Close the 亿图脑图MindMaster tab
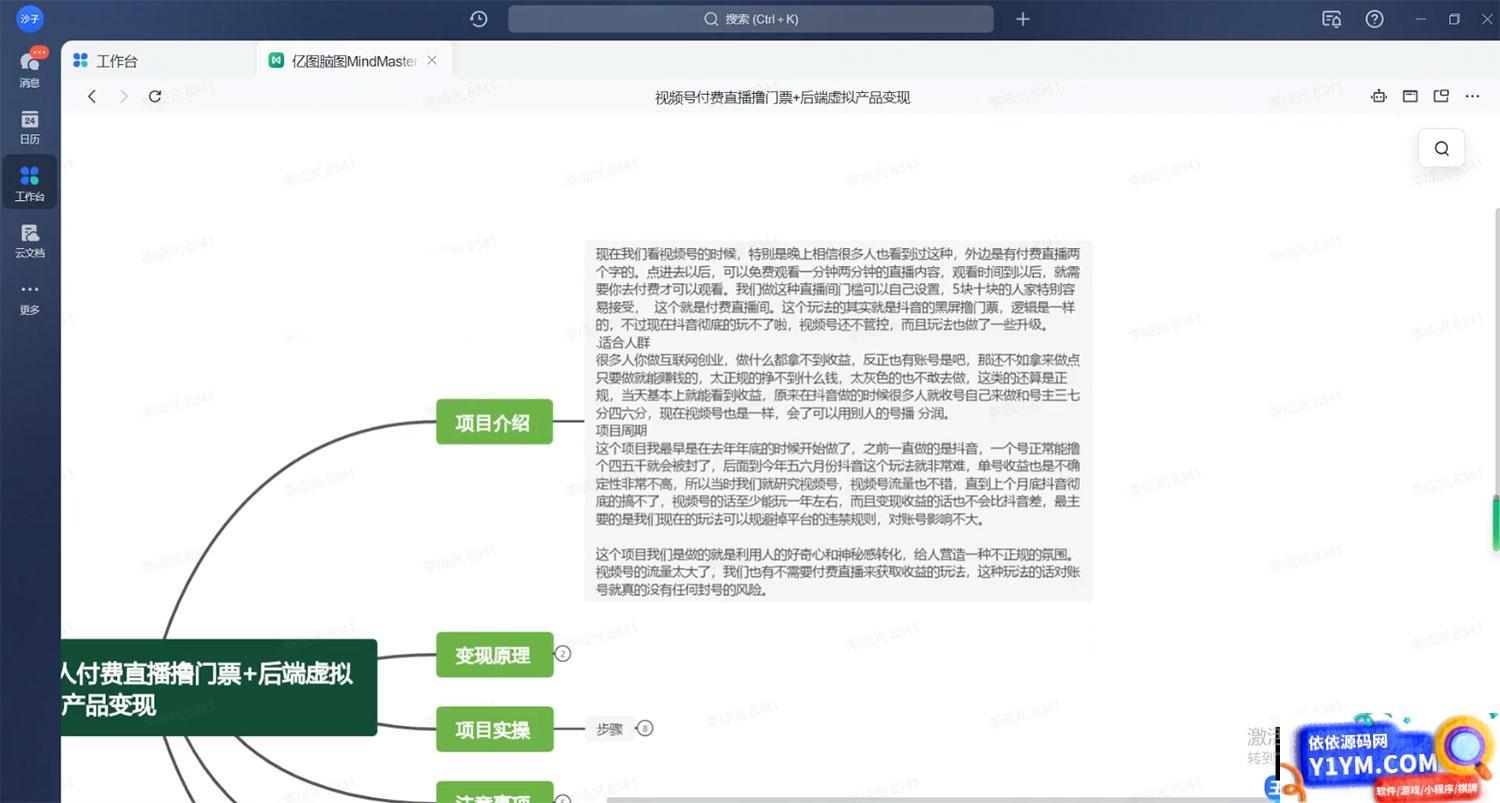The height and width of the screenshot is (803, 1500). [432, 60]
